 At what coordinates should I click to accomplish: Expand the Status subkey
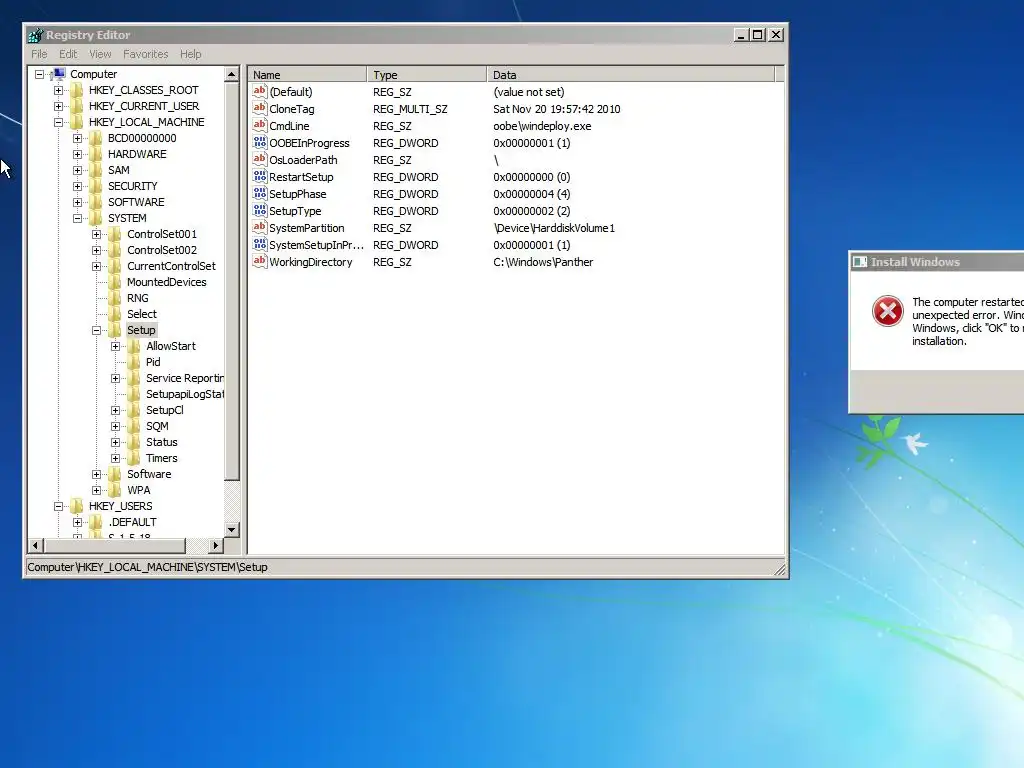(115, 442)
